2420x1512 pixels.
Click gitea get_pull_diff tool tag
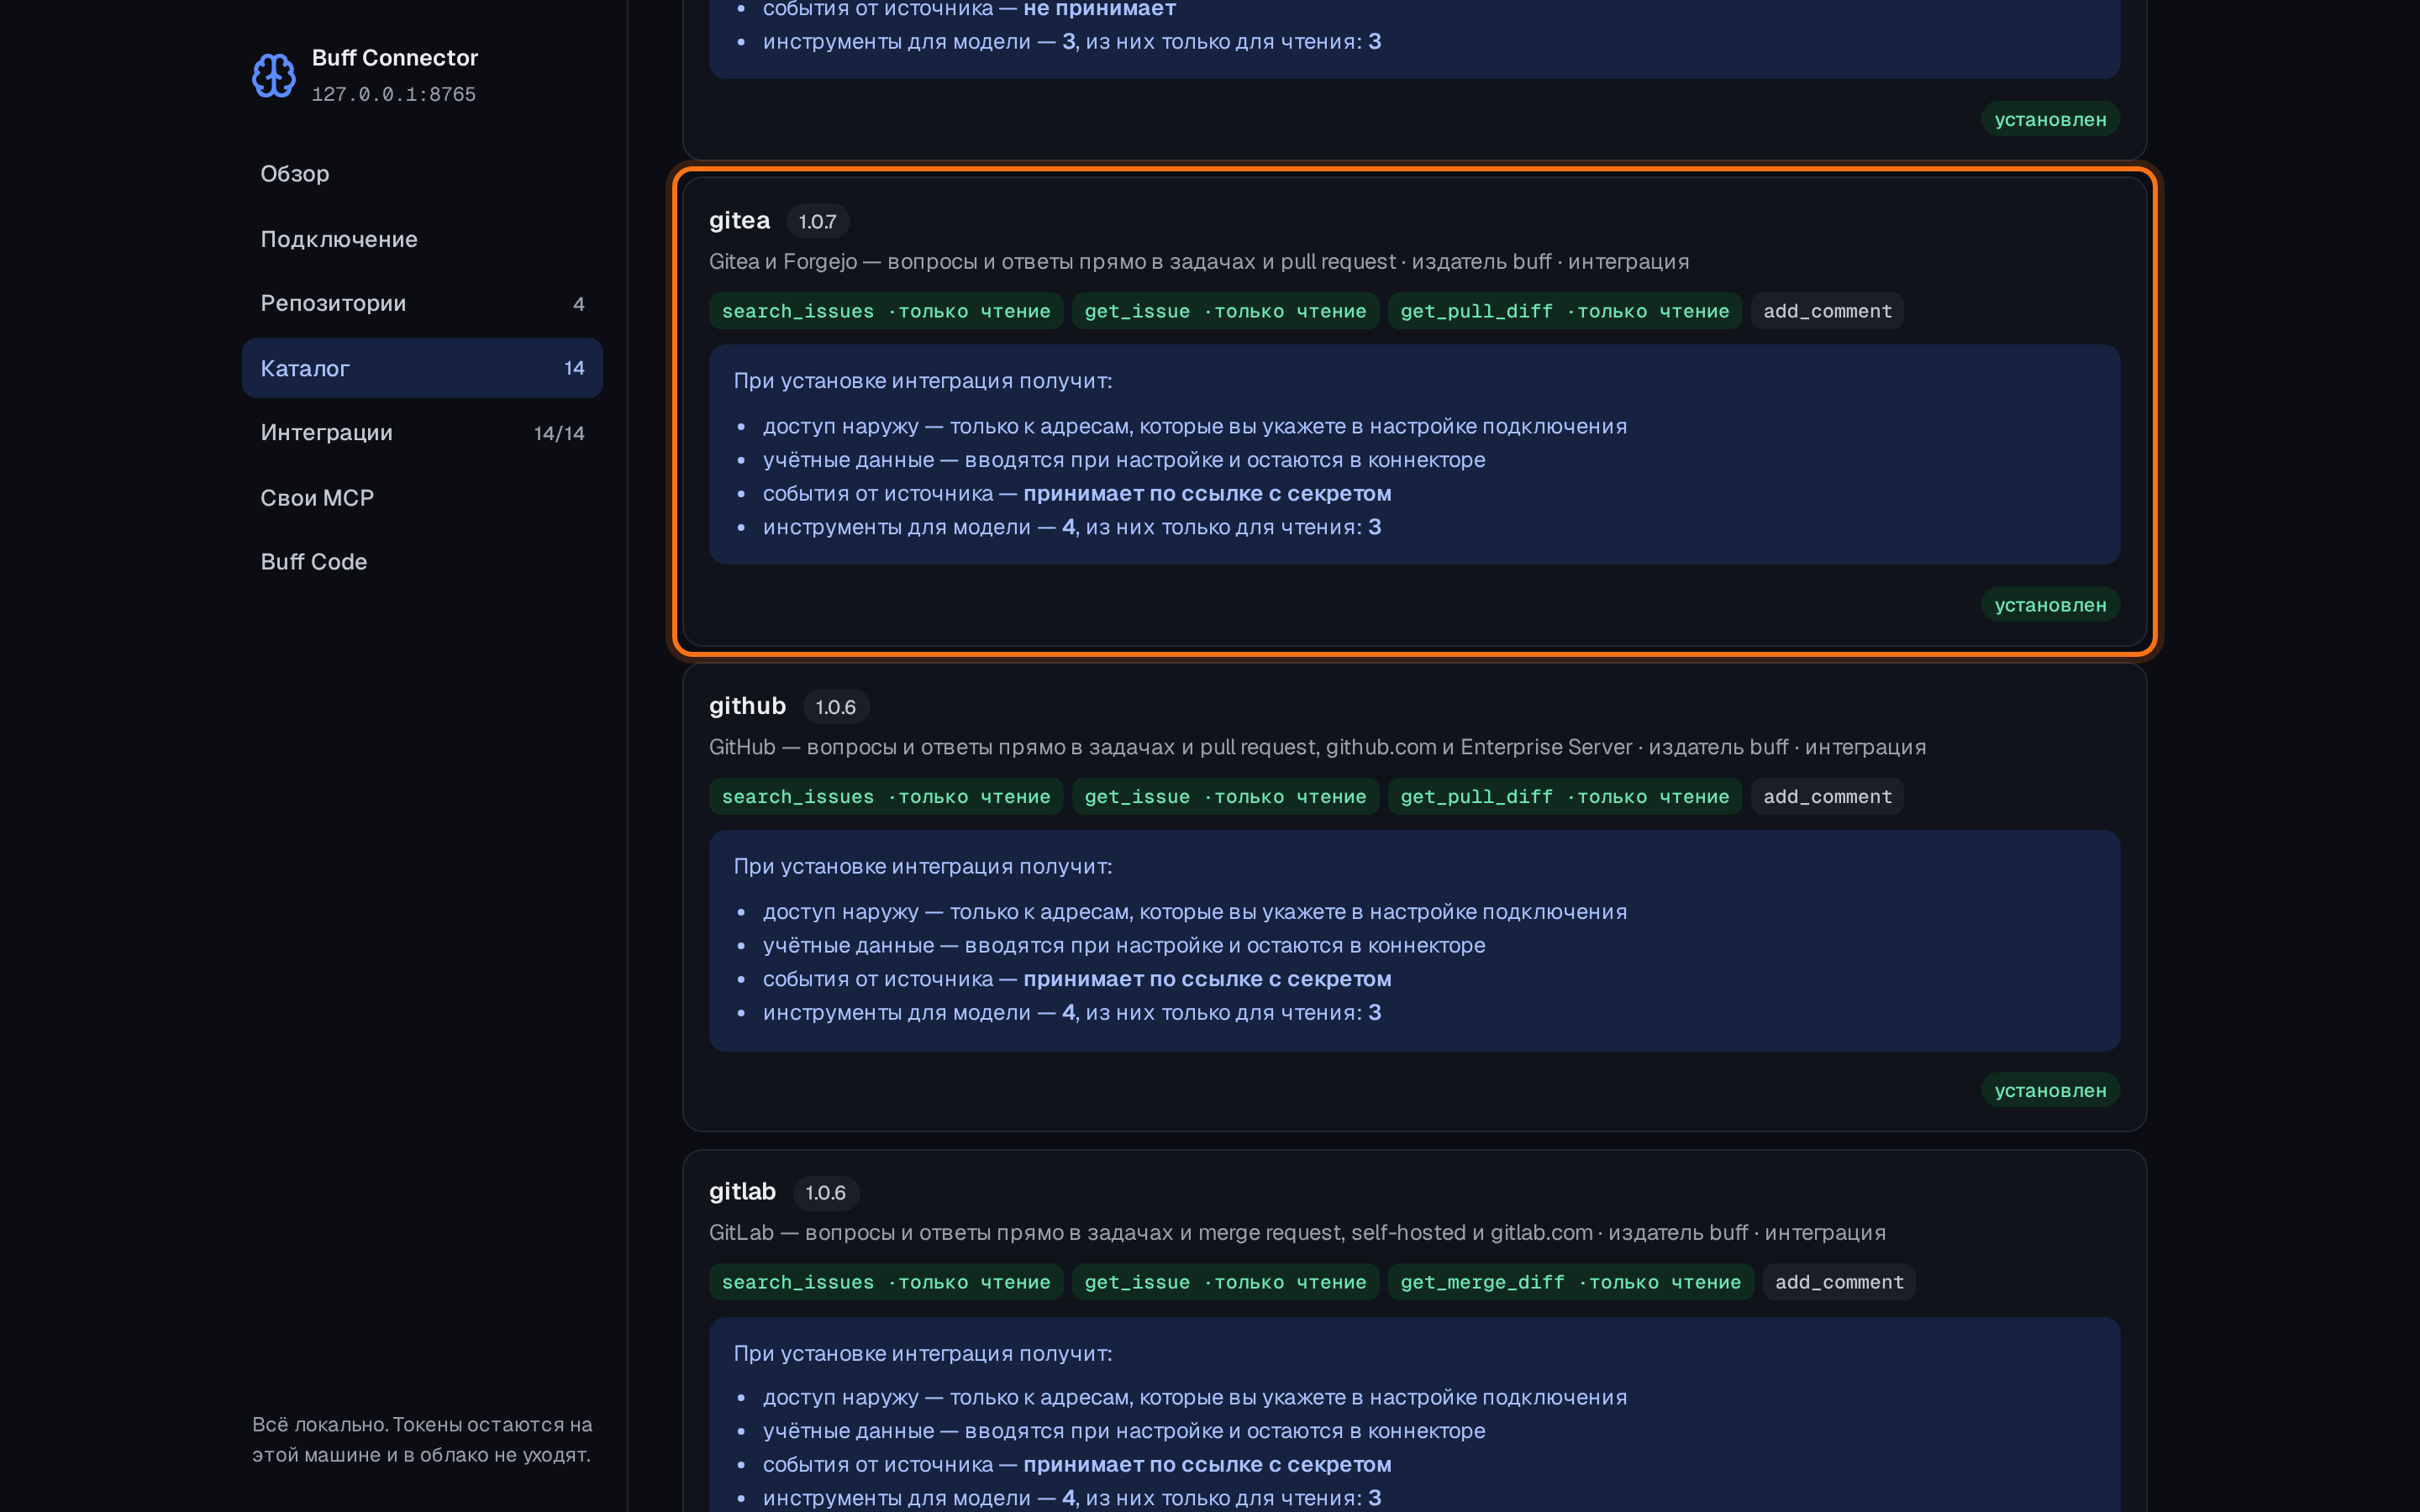1564,311
